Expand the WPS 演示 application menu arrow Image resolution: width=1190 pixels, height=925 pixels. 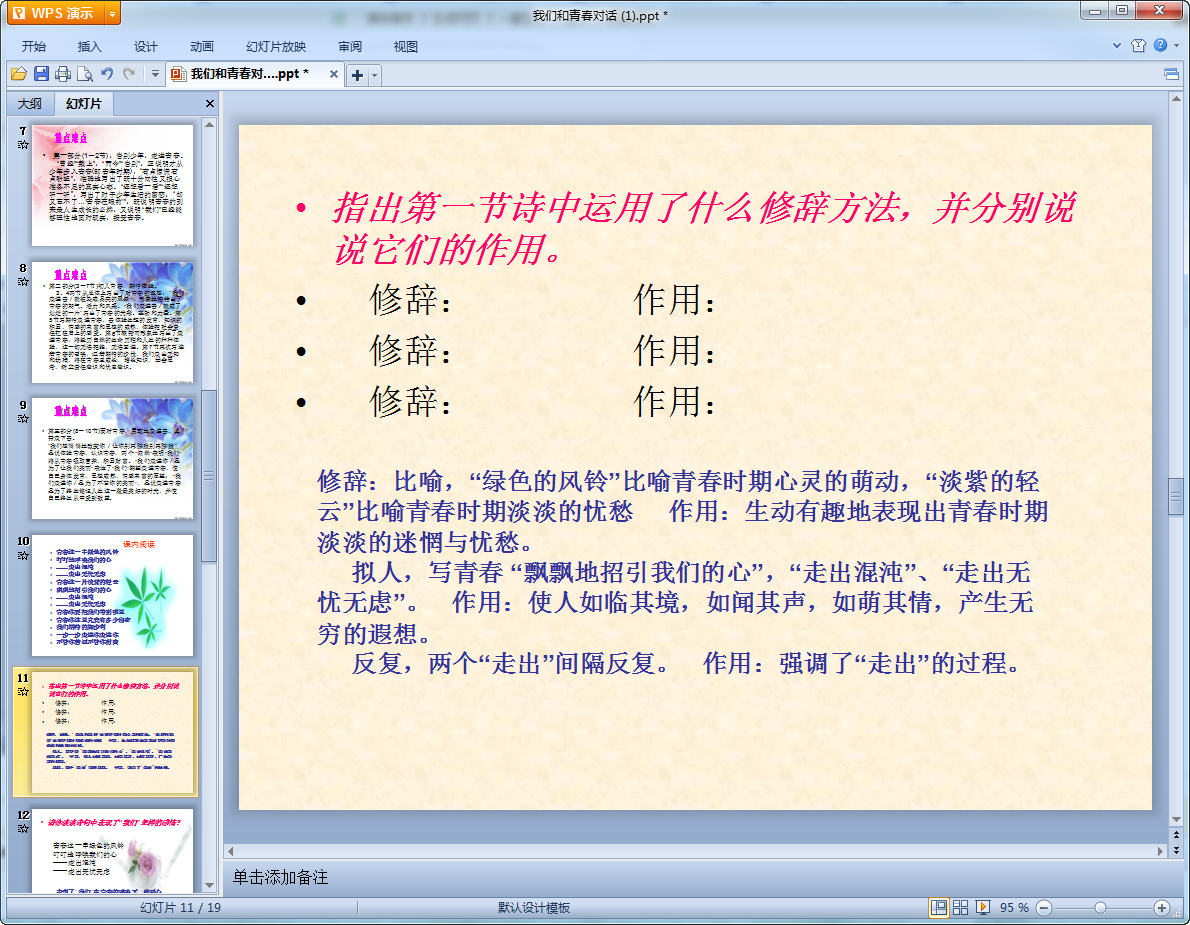112,14
